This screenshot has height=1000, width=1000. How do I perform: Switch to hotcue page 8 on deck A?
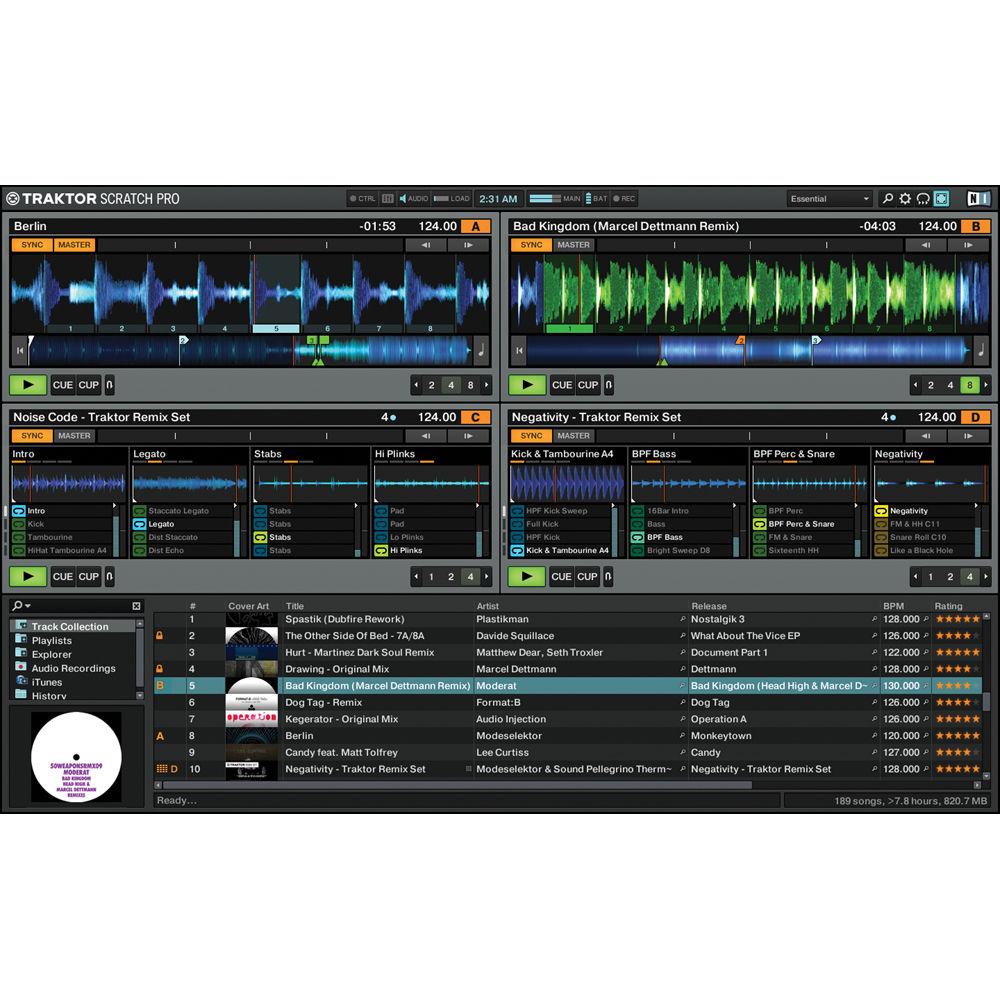(x=469, y=384)
